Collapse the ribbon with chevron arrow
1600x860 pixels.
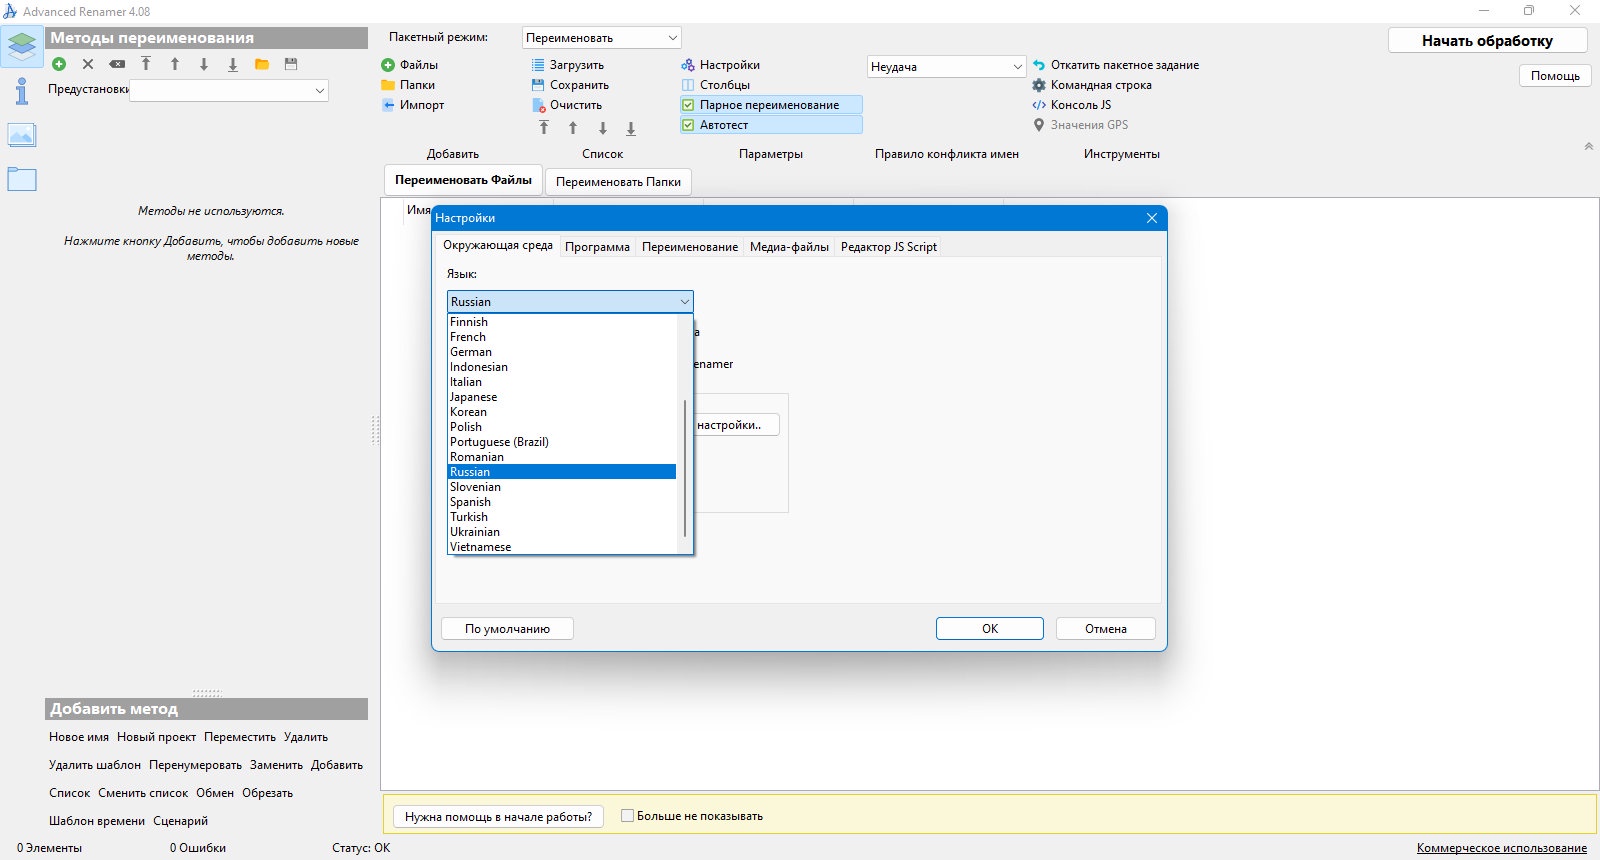coord(1588,146)
